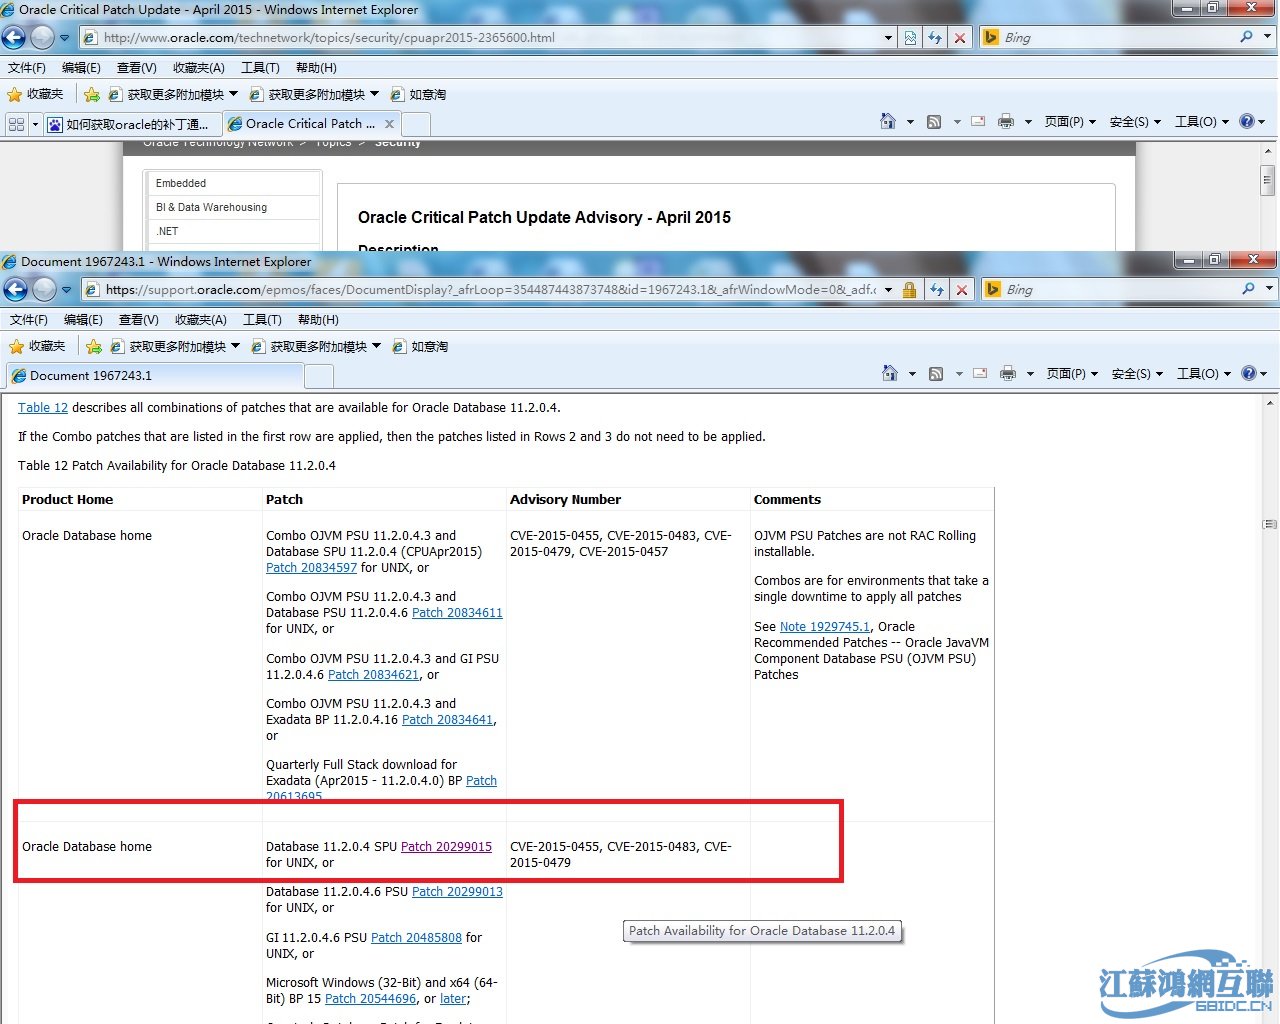
Task: Click Back arrow in Oracle Critical Patch window
Action: 14,38
